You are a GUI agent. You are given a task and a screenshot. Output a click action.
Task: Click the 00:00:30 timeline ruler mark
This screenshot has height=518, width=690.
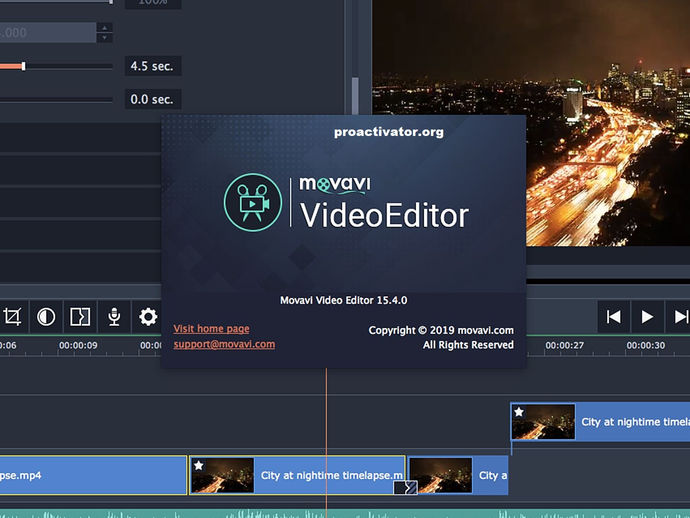646,345
